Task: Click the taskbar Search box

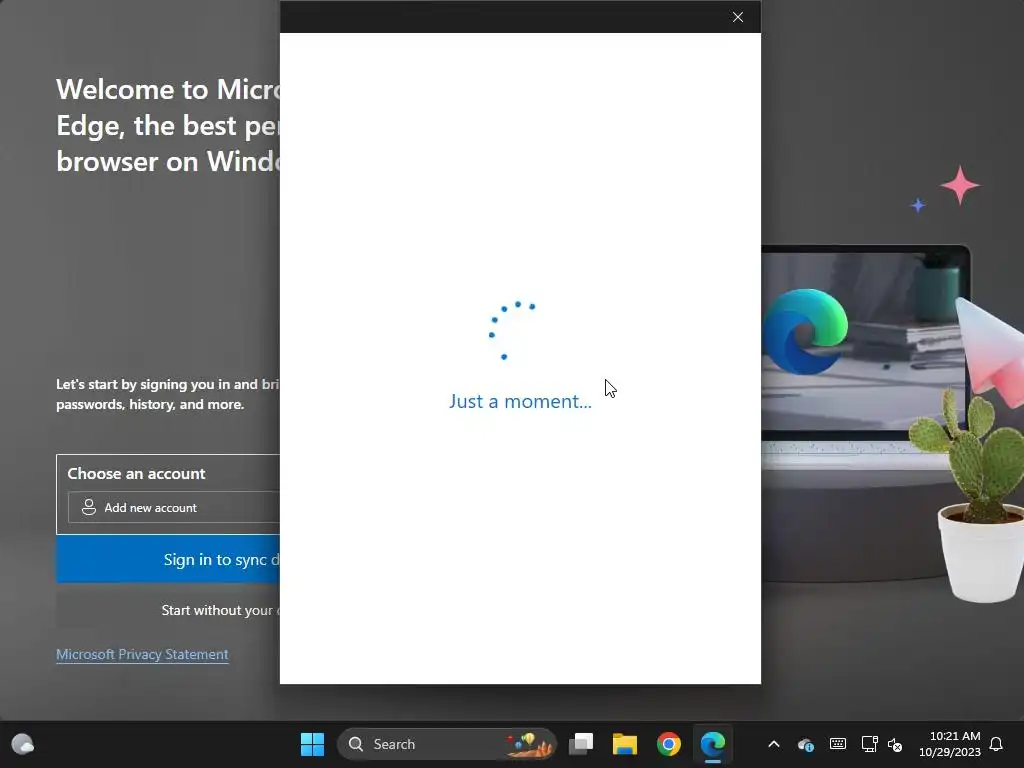Action: tap(447, 744)
